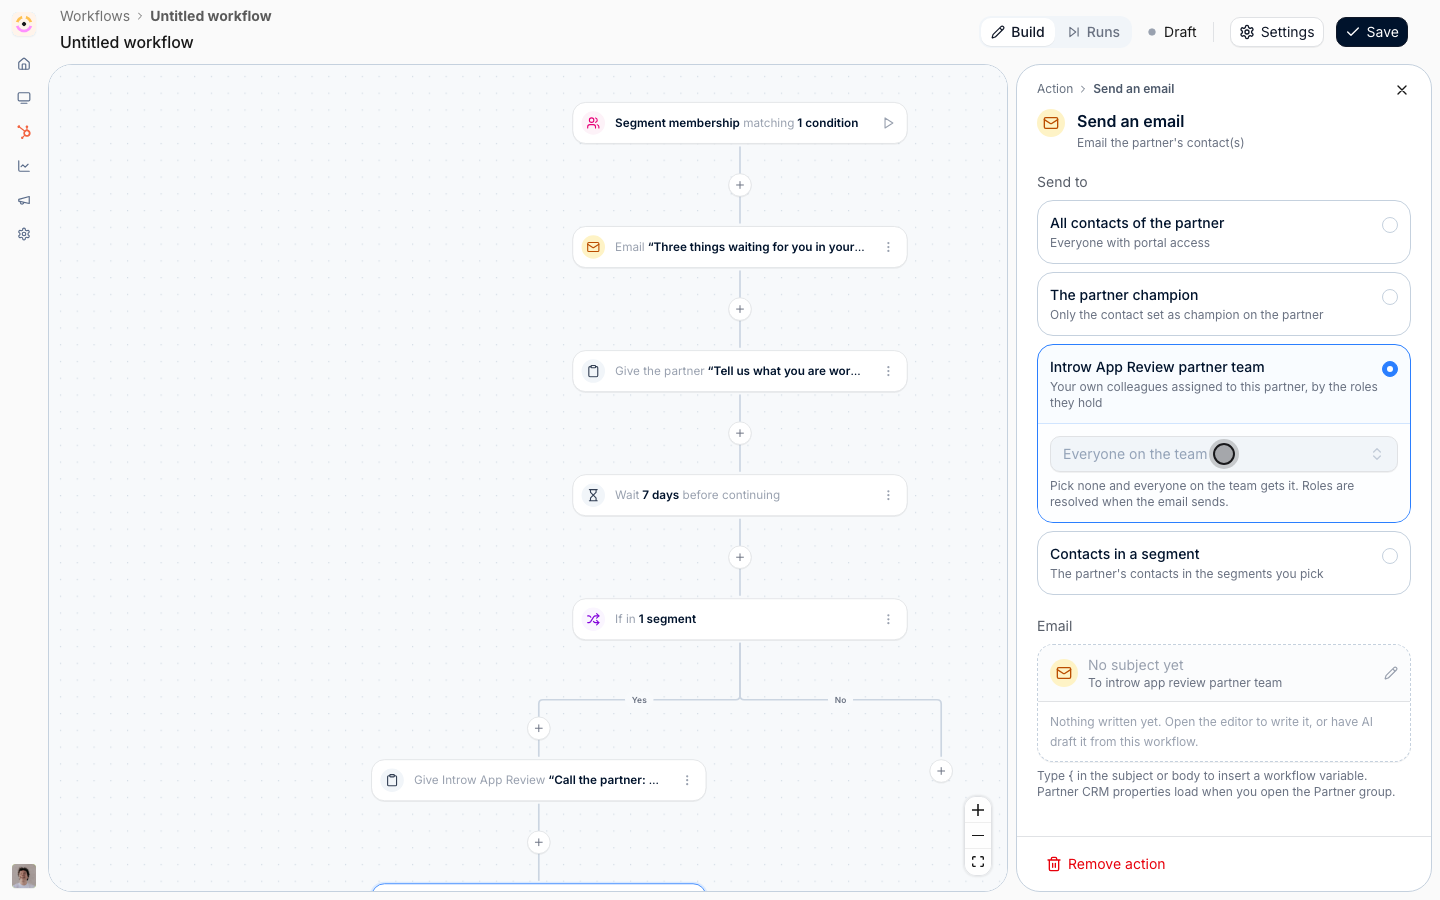Select 'All contacts of the partner' radio
This screenshot has height=900, width=1440.
[1390, 225]
